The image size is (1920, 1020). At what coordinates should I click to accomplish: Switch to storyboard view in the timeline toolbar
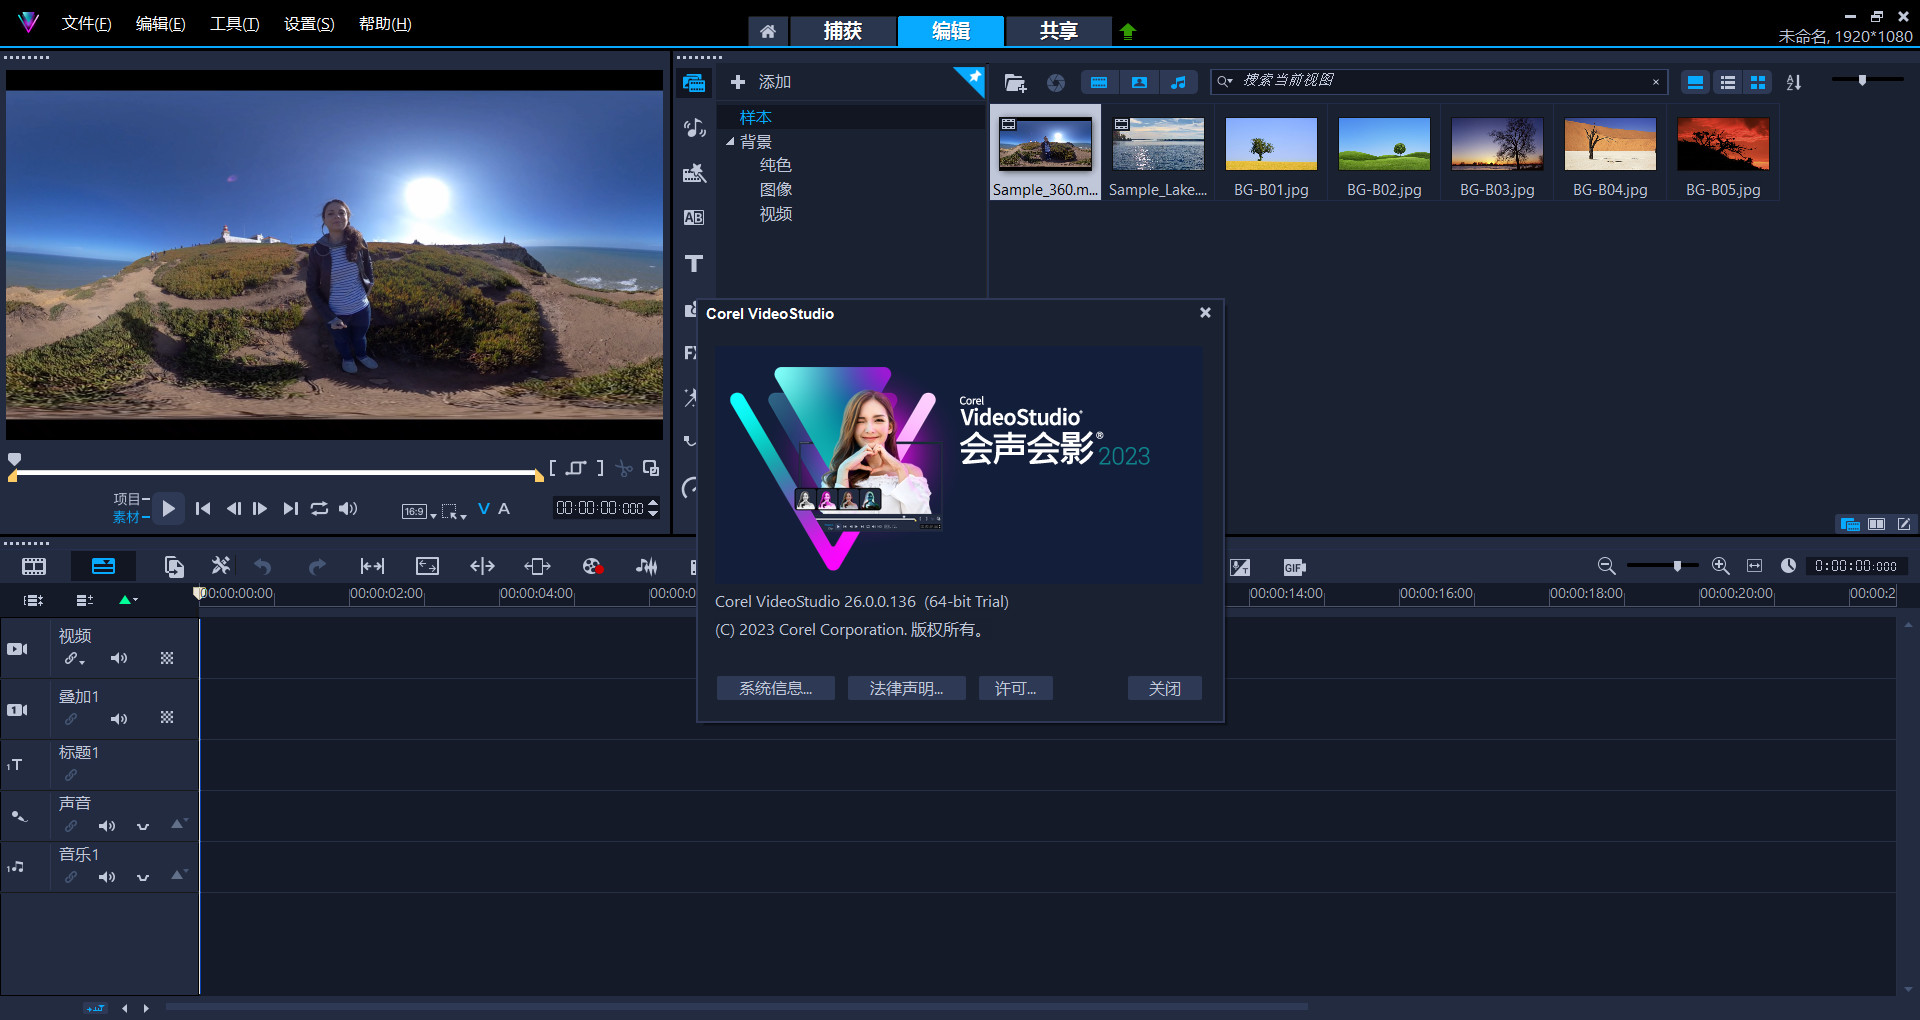coord(34,567)
